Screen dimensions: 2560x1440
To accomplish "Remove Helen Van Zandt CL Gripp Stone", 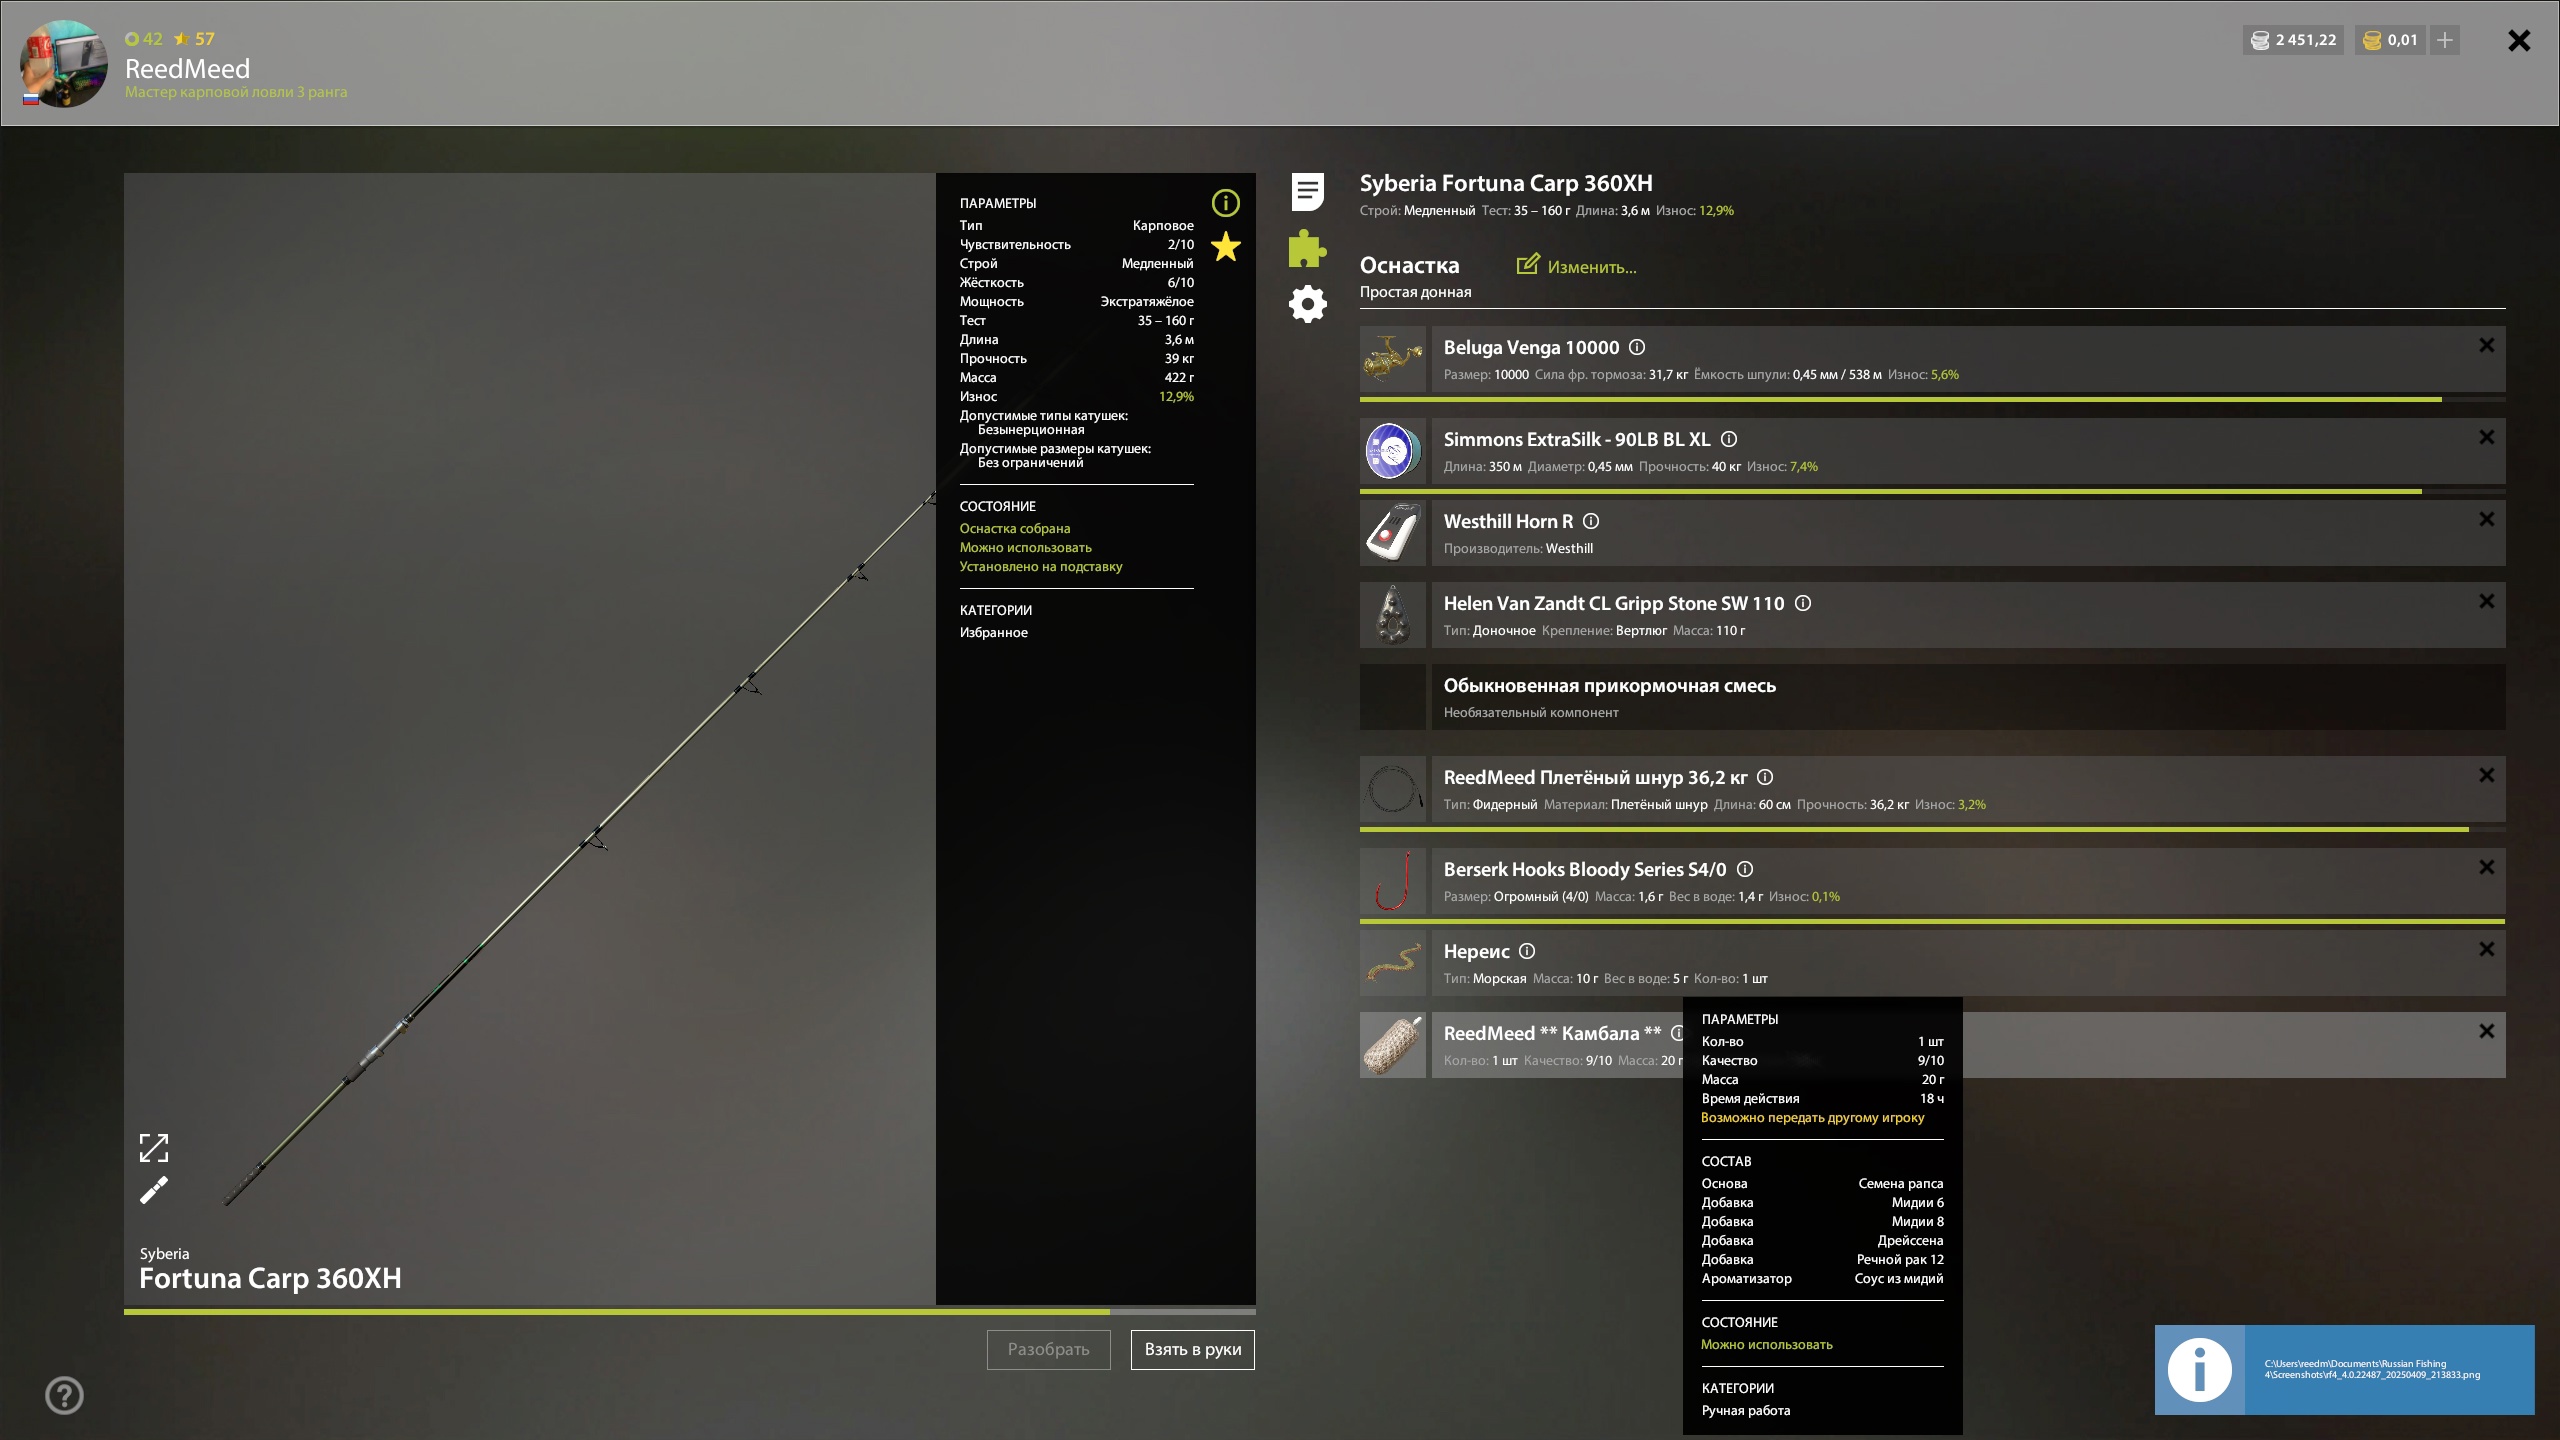I will tap(2486, 601).
